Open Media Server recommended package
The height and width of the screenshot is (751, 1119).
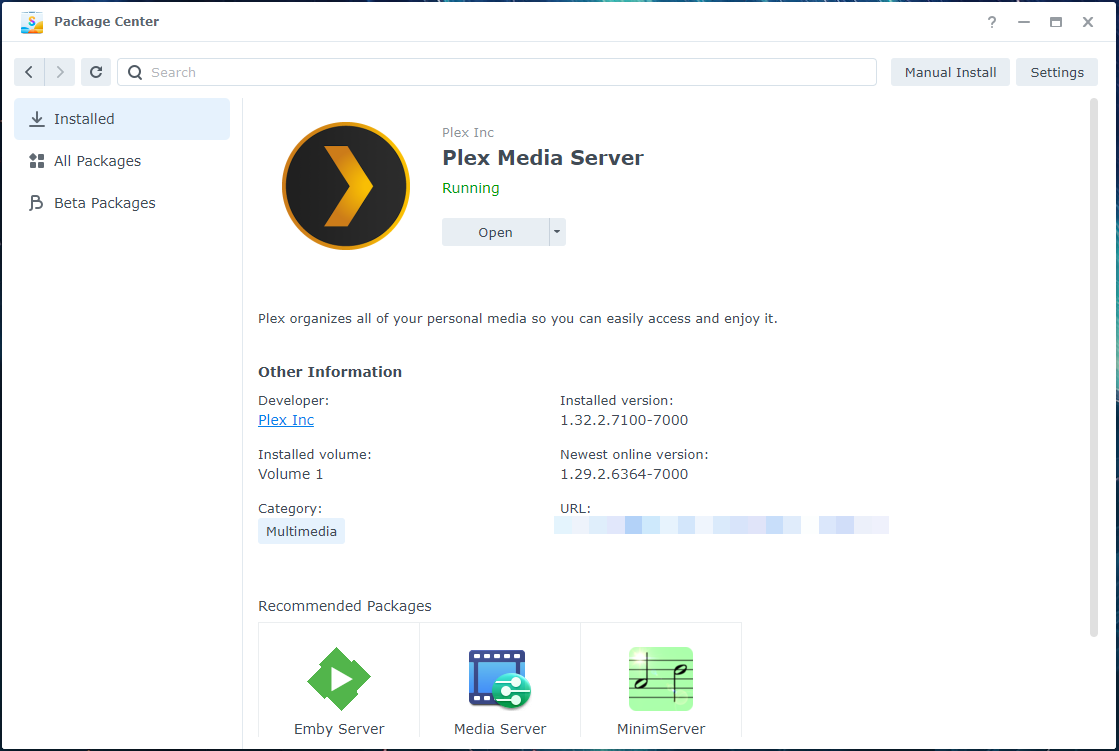tap(500, 680)
